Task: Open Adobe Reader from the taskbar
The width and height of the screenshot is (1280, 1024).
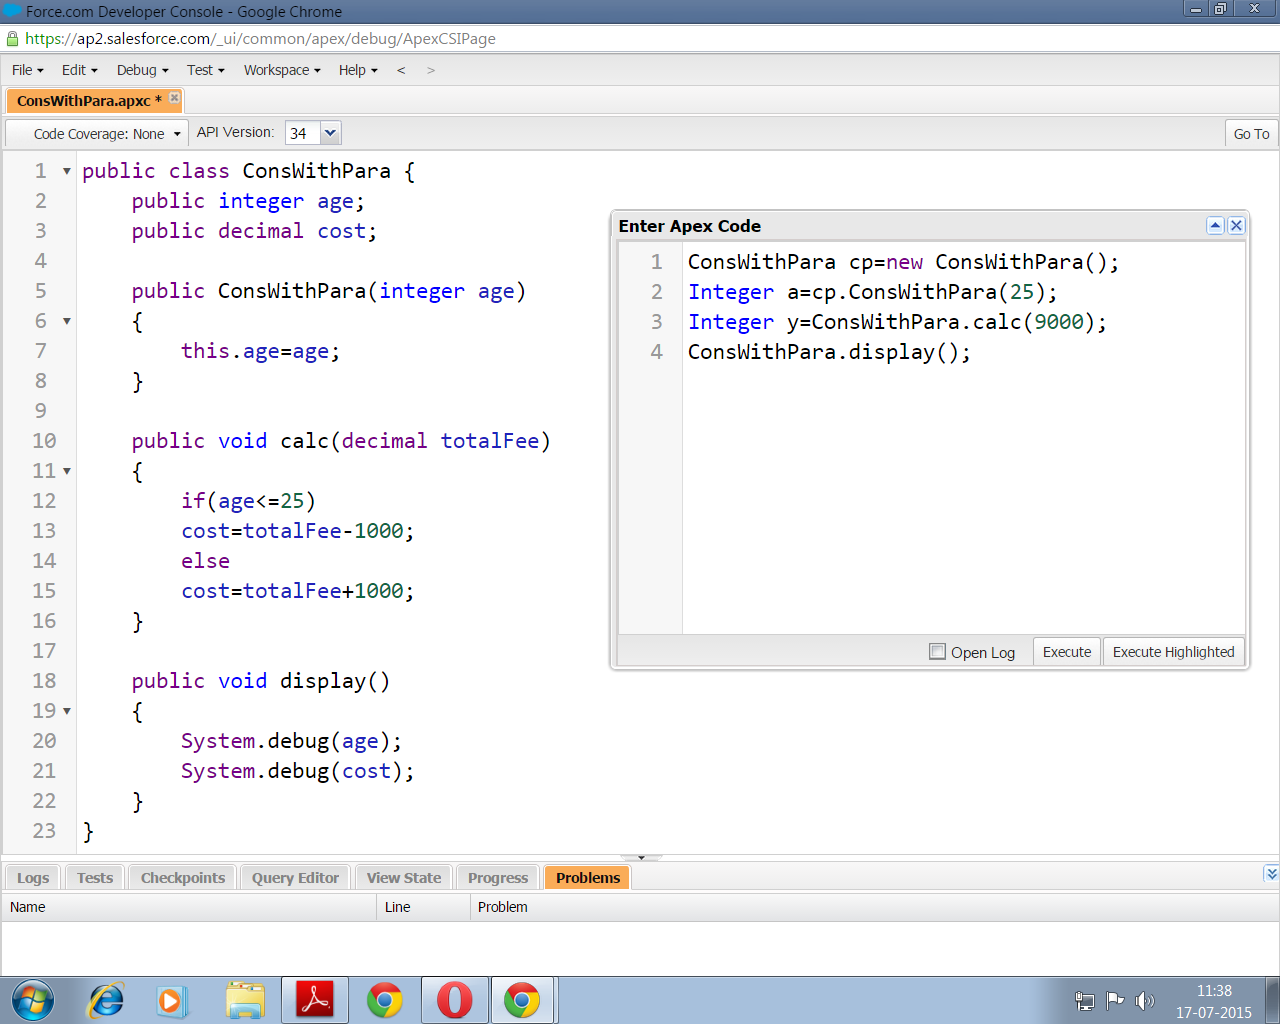Action: [x=315, y=1001]
